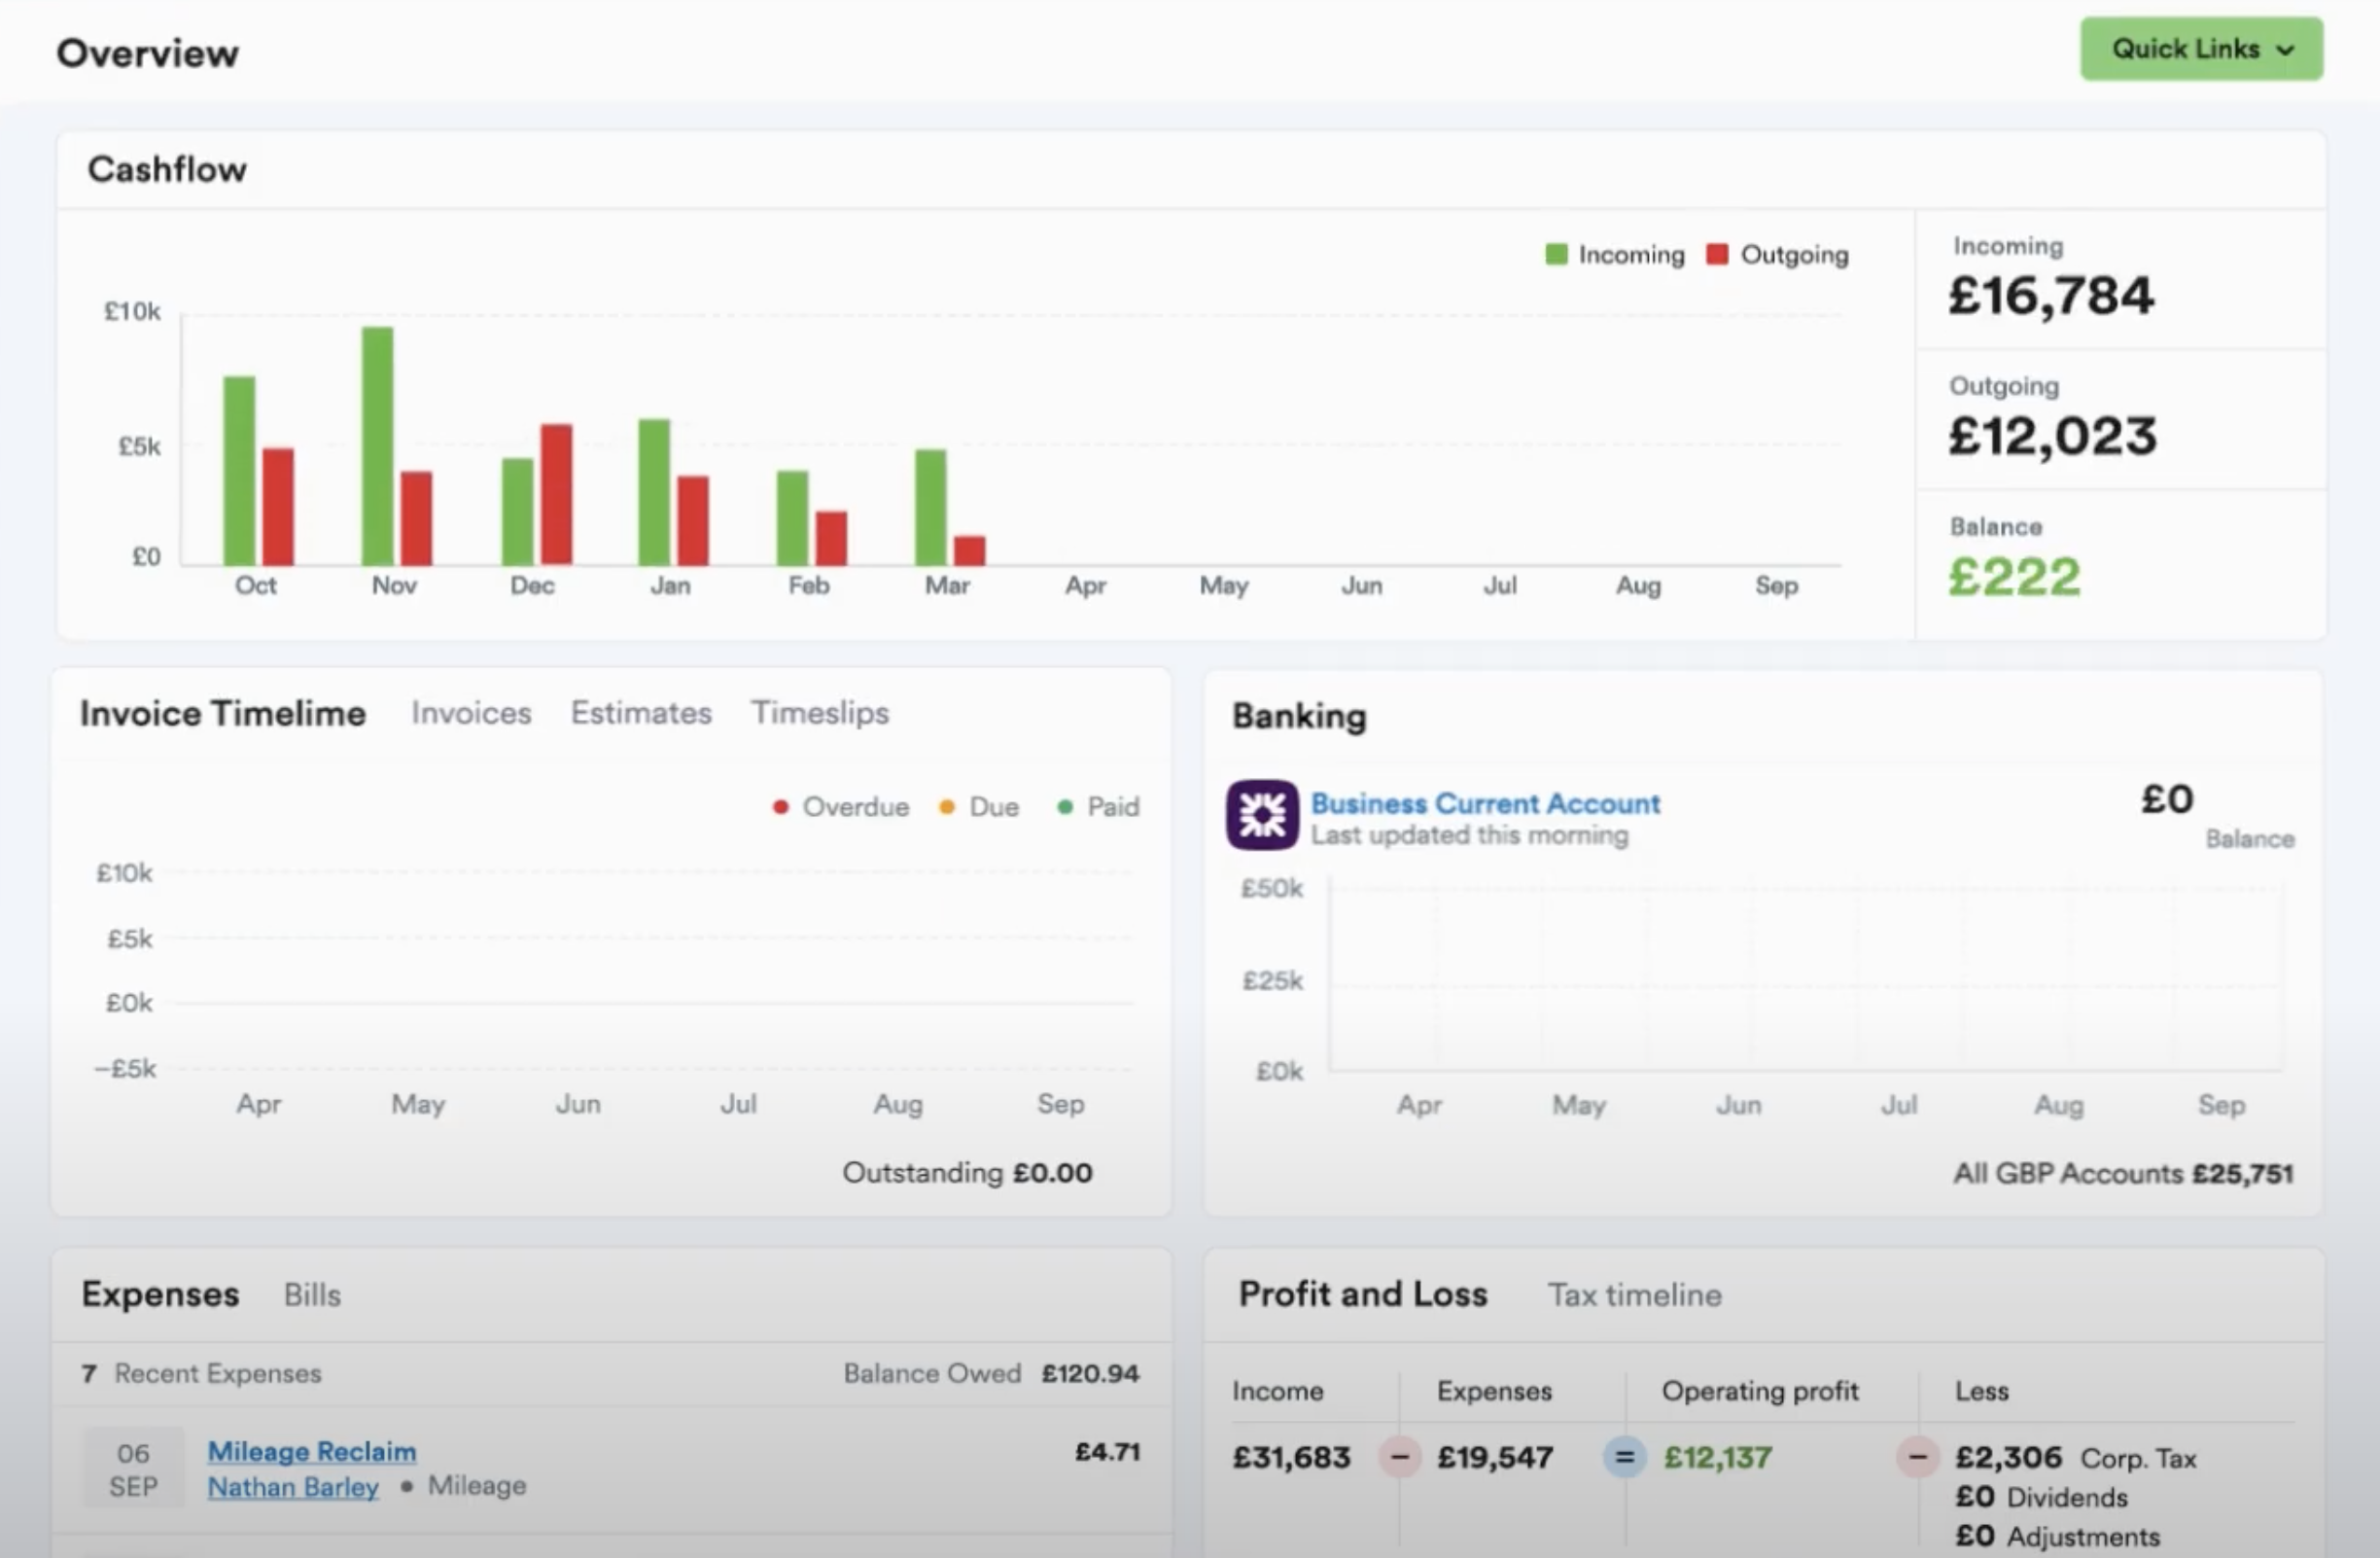Image resolution: width=2380 pixels, height=1558 pixels.
Task: Open the Business Current Account link
Action: tap(1485, 803)
